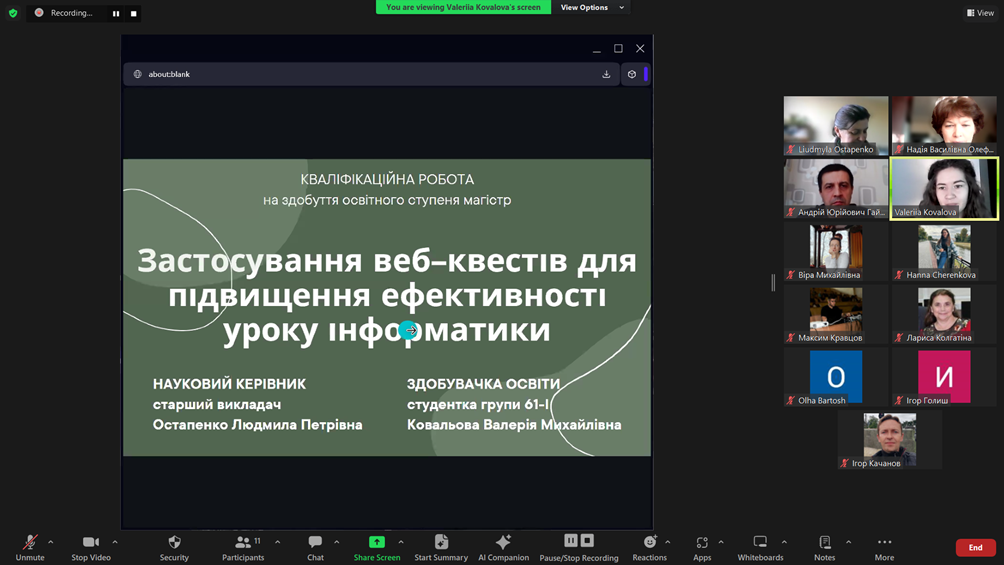Select Liudmyla Ostapenko video tile
This screenshot has width=1004, height=565.
[836, 126]
